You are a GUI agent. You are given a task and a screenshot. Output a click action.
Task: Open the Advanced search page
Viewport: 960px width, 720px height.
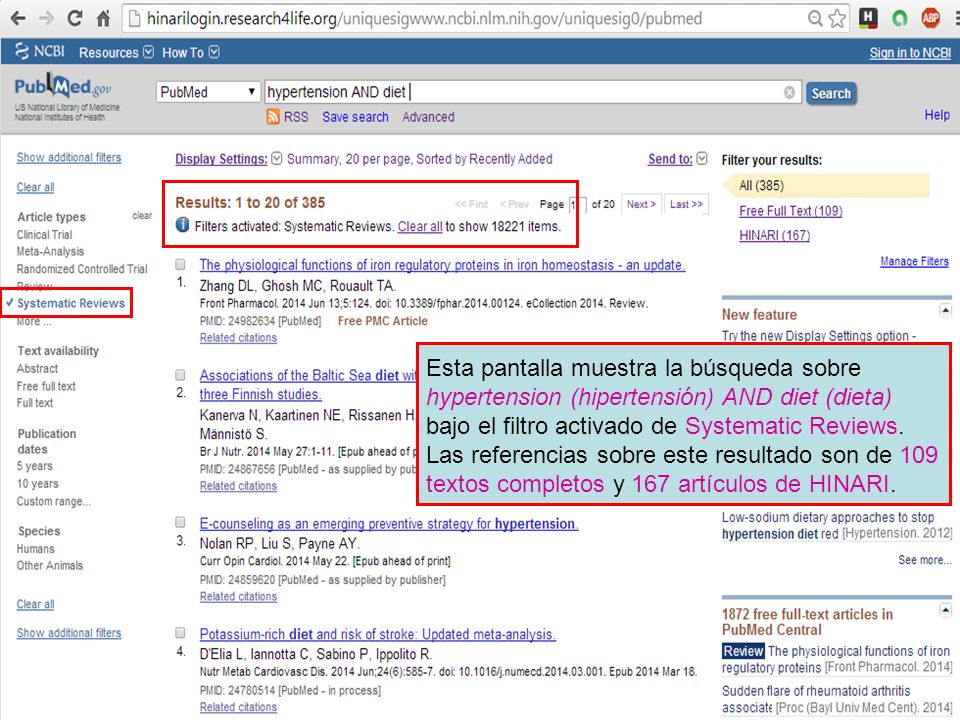tap(428, 117)
